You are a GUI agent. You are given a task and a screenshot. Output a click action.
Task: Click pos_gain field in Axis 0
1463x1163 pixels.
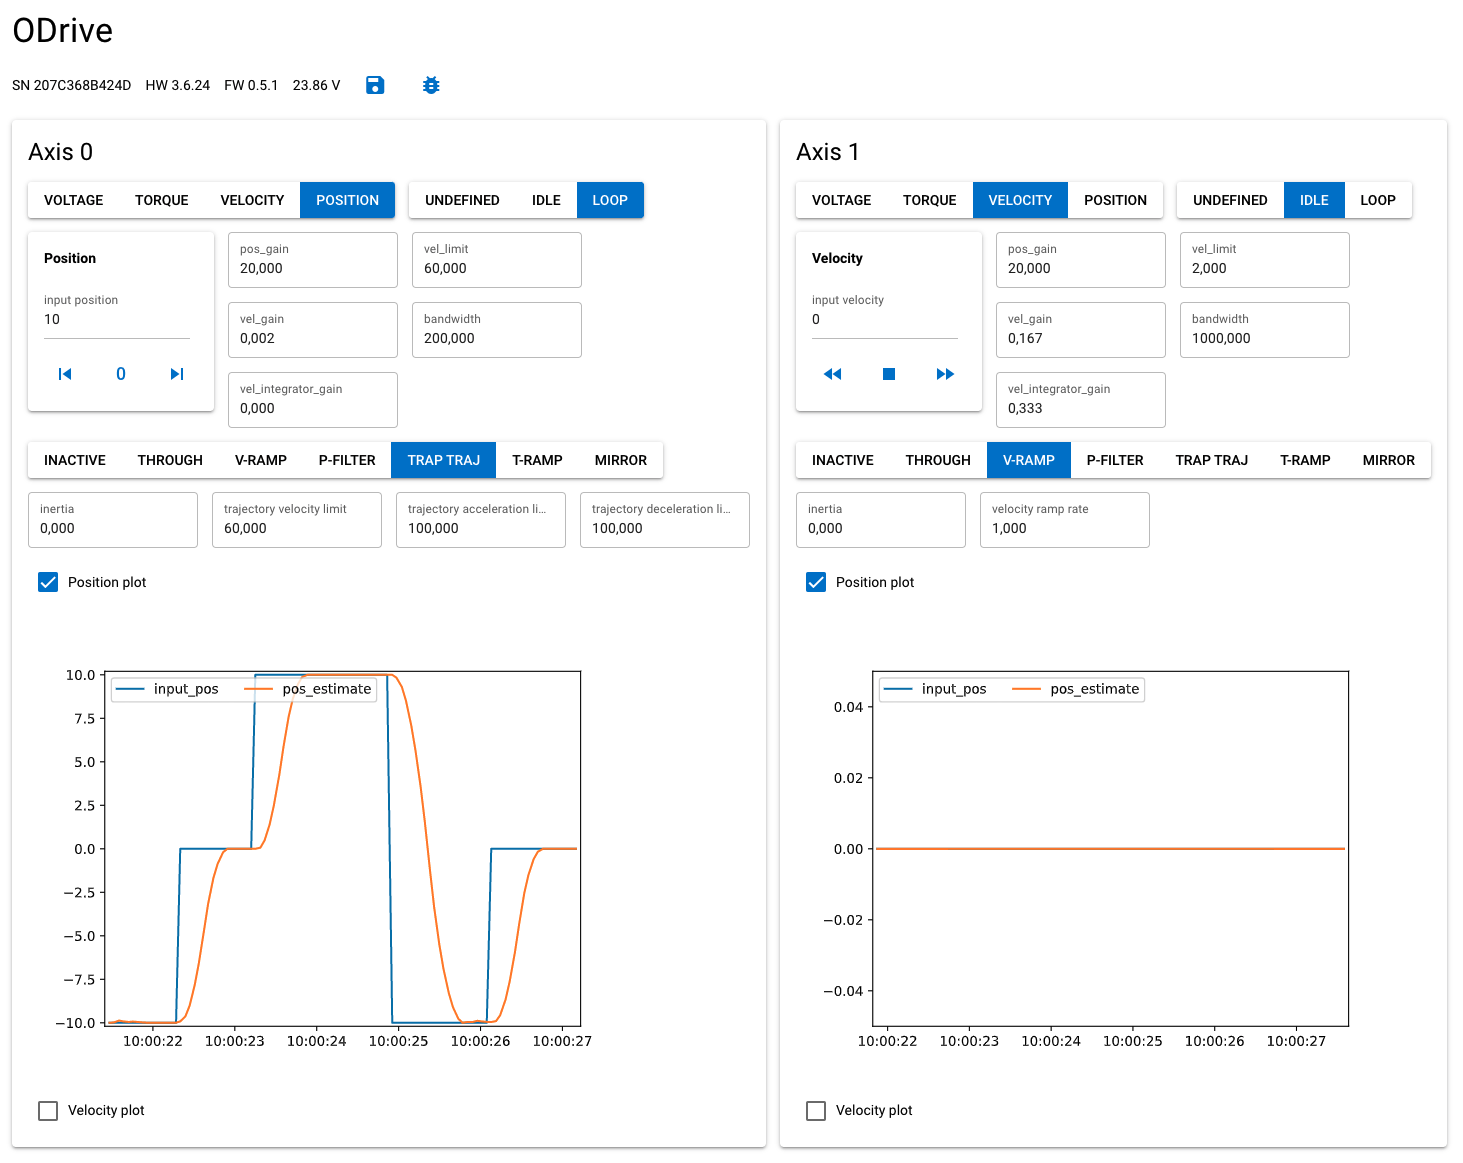pyautogui.click(x=313, y=260)
